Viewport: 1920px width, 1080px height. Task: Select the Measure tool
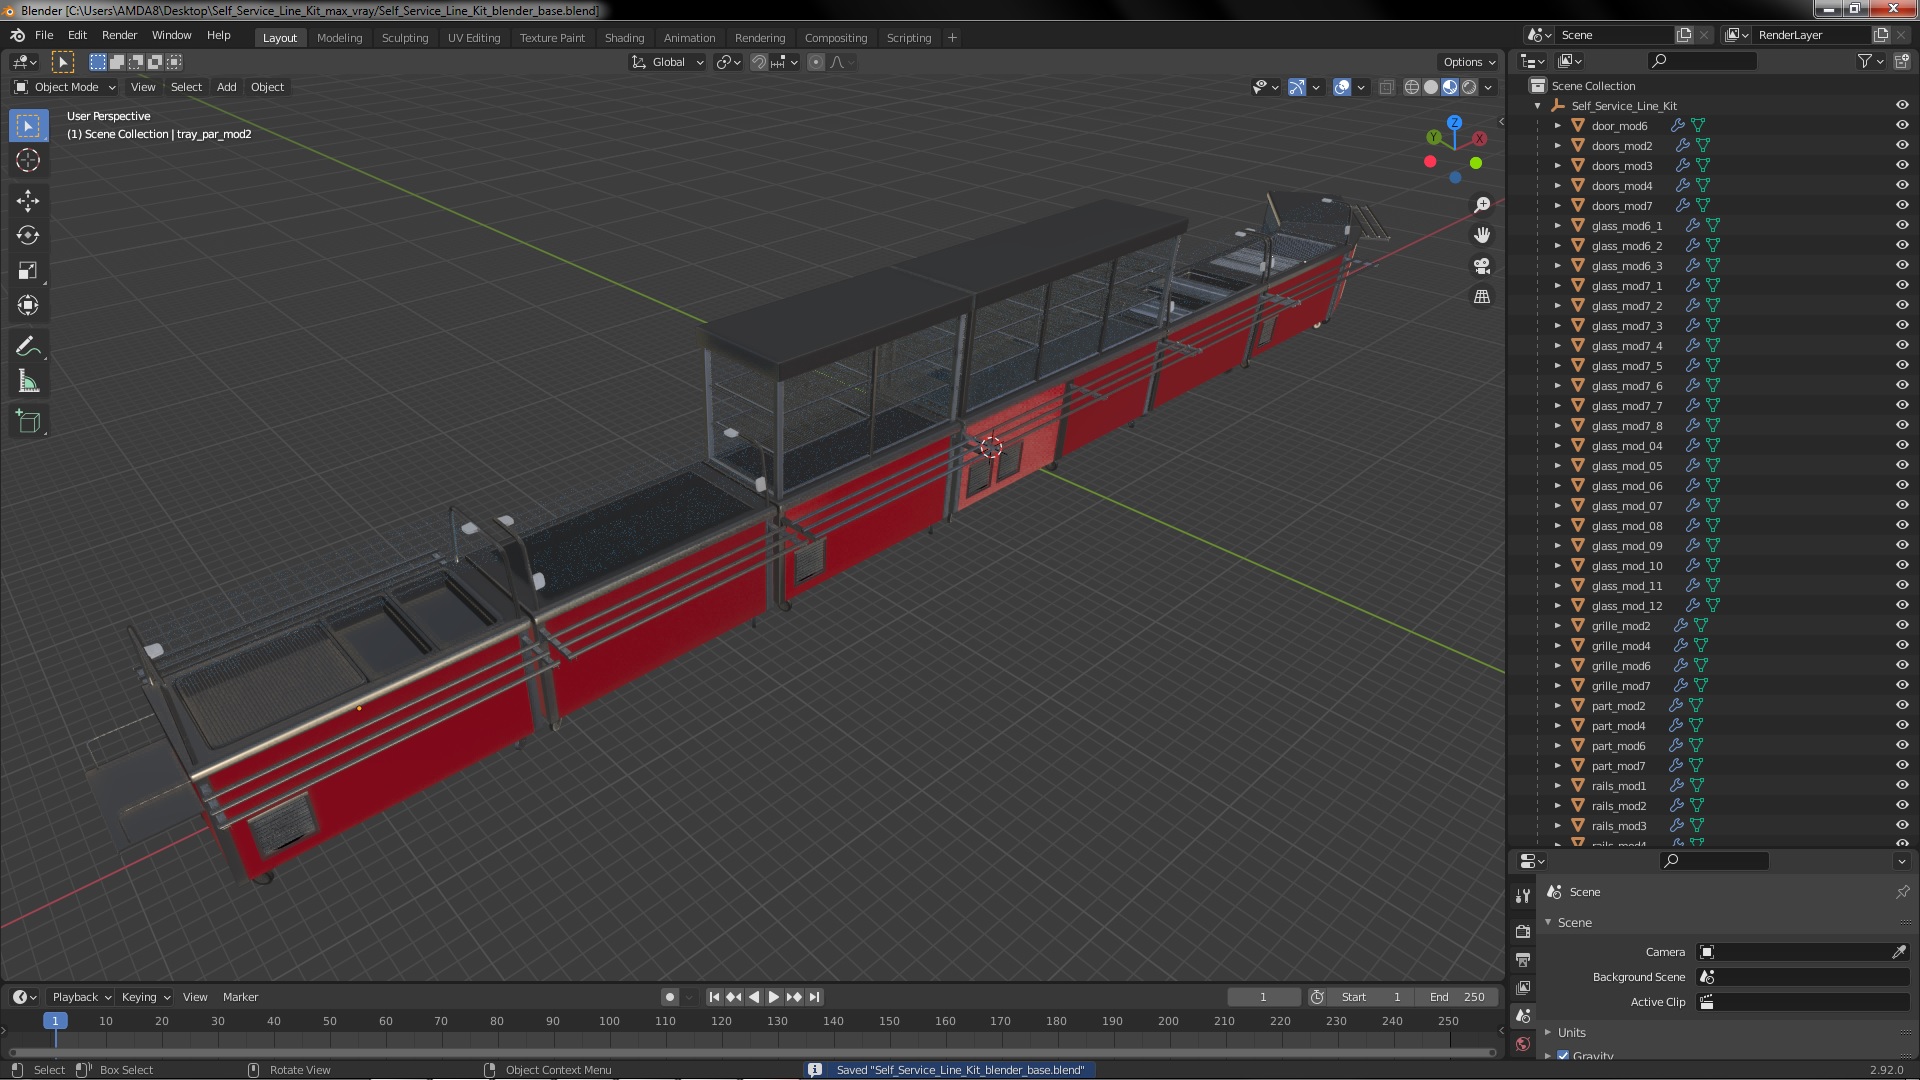pyautogui.click(x=28, y=382)
